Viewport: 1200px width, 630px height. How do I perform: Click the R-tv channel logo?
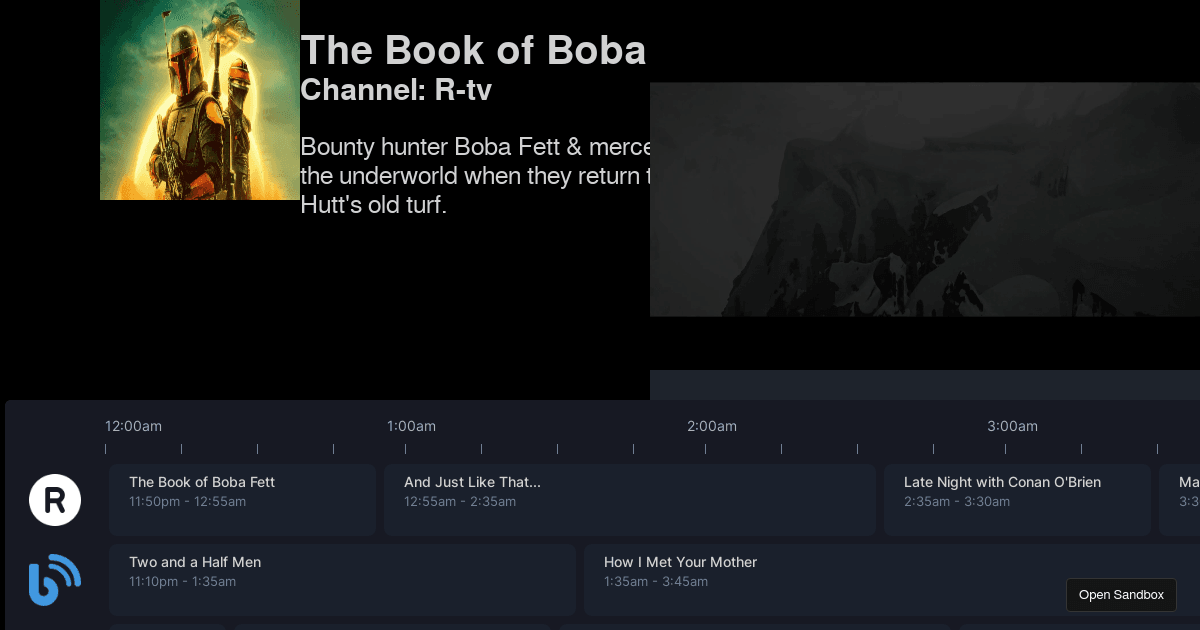click(x=55, y=500)
